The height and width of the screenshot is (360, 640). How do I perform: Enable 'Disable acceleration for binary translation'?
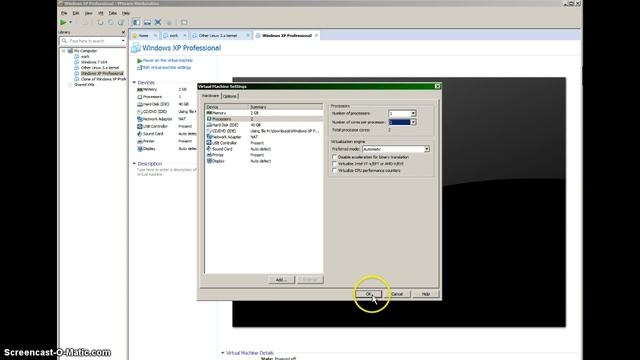335,157
